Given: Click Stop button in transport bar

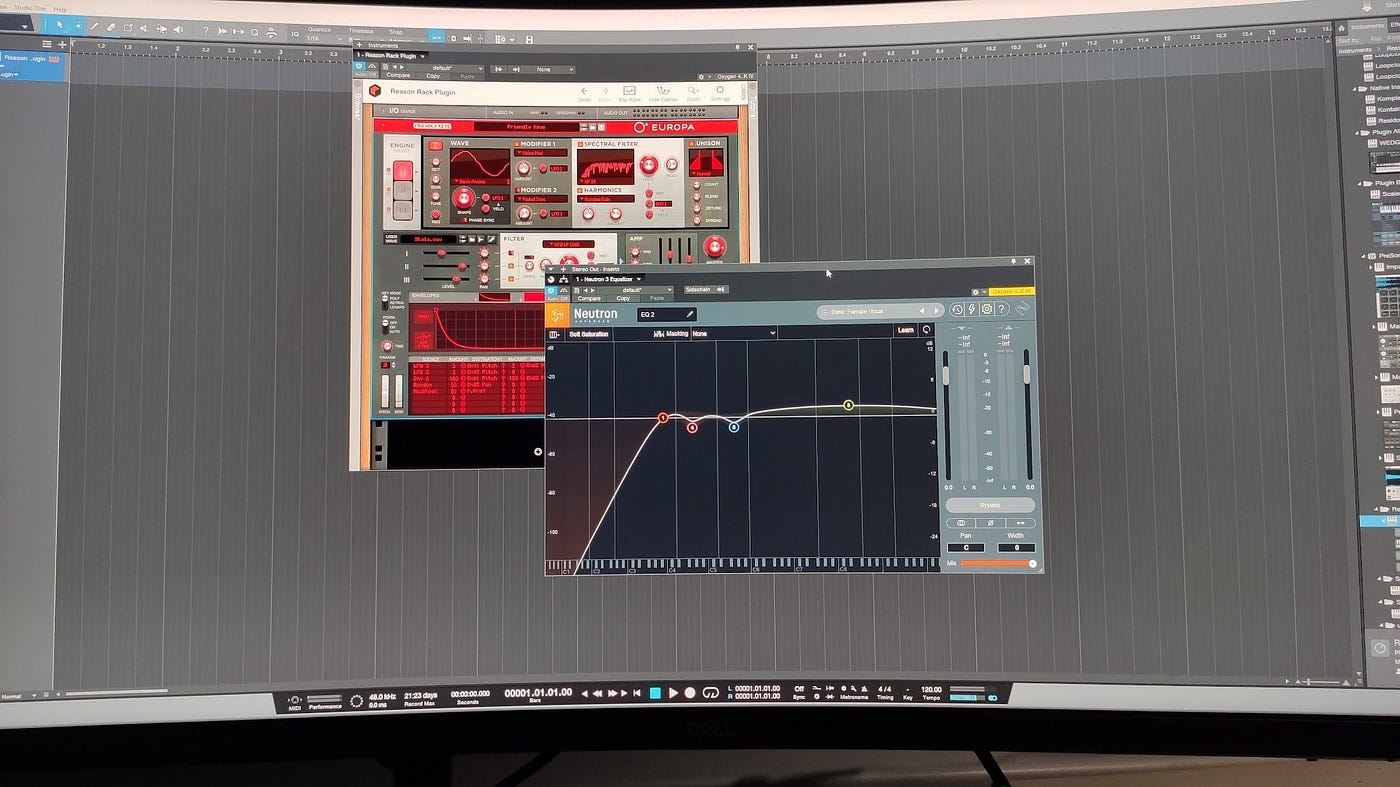Looking at the screenshot, I should 655,693.
